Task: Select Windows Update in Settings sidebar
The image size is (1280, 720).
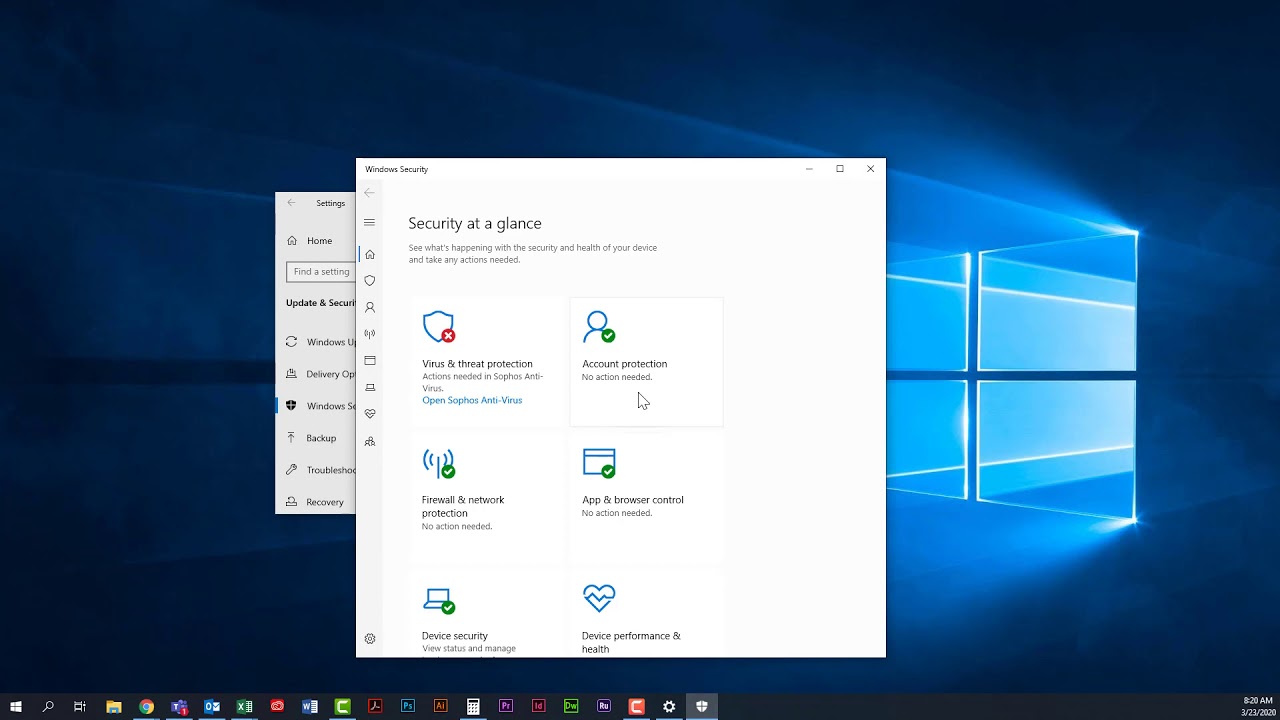Action: tap(315, 342)
